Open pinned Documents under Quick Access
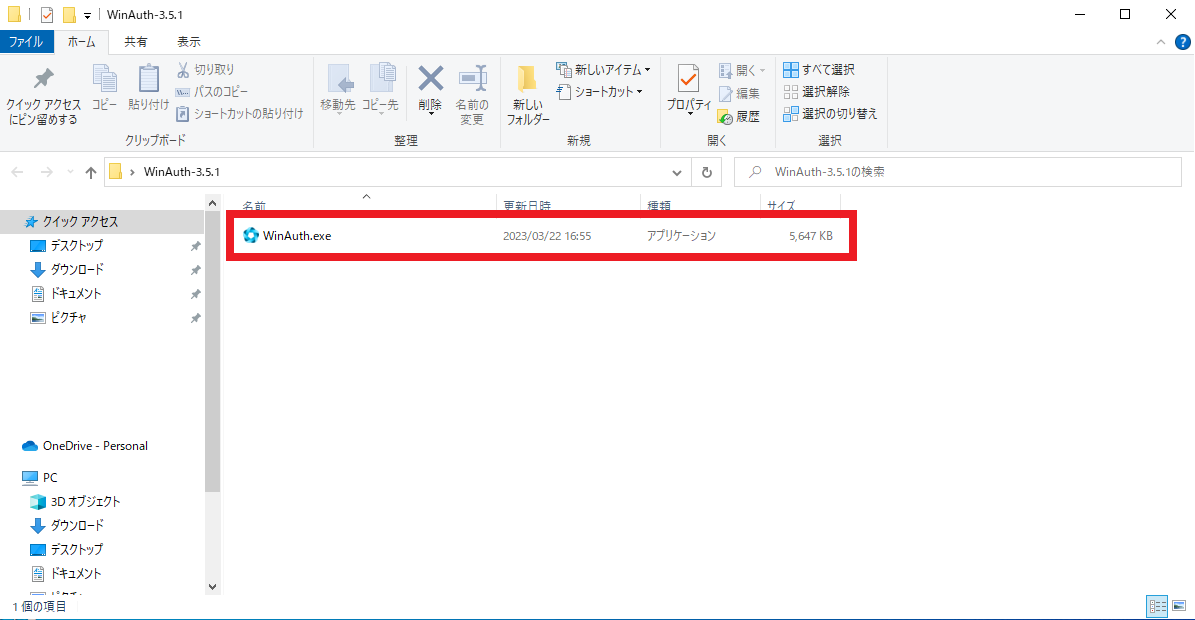Viewport: 1195px width, 620px height. (75, 293)
